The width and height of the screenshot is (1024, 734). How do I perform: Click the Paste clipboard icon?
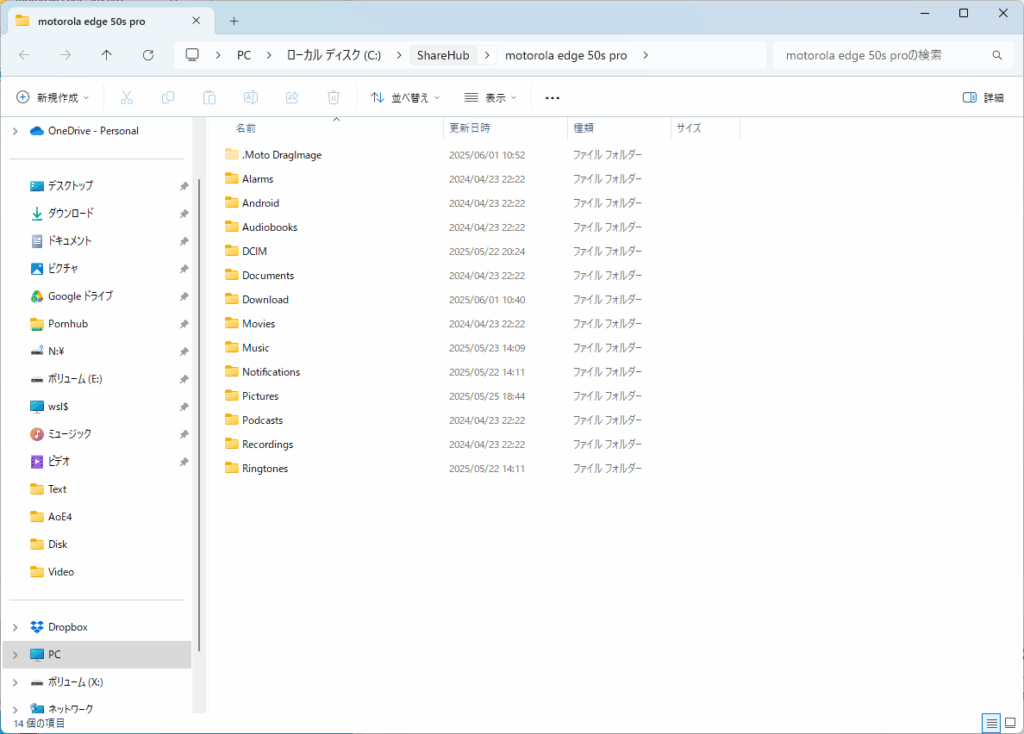[209, 97]
